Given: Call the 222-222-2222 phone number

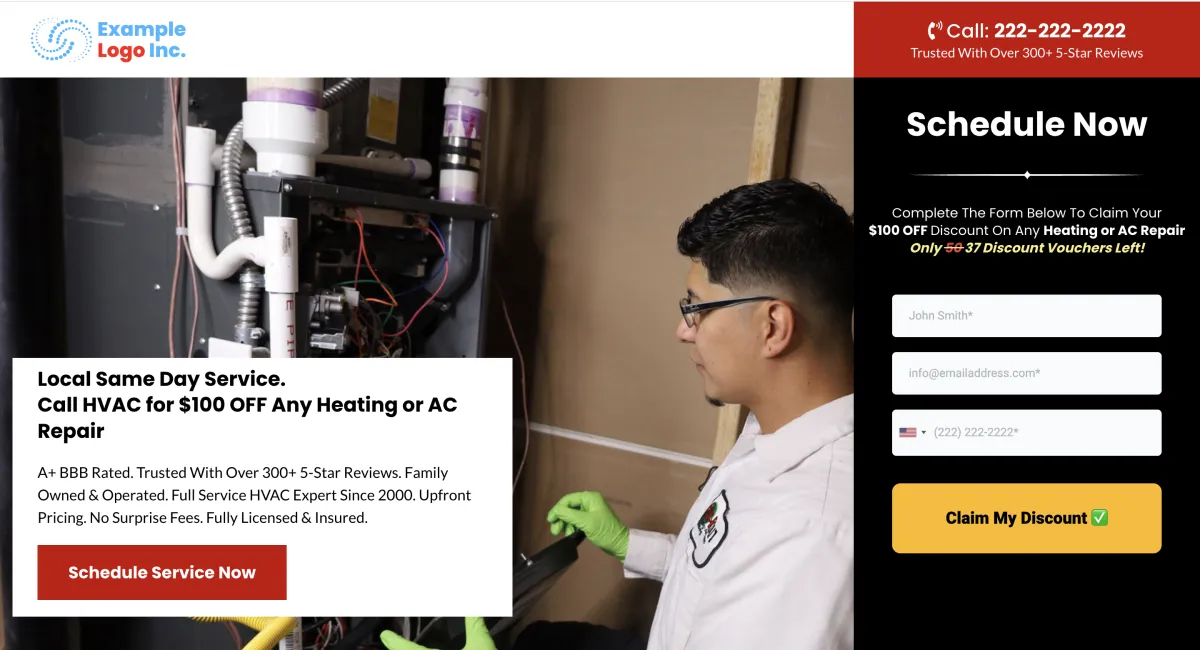Looking at the screenshot, I should 1060,31.
